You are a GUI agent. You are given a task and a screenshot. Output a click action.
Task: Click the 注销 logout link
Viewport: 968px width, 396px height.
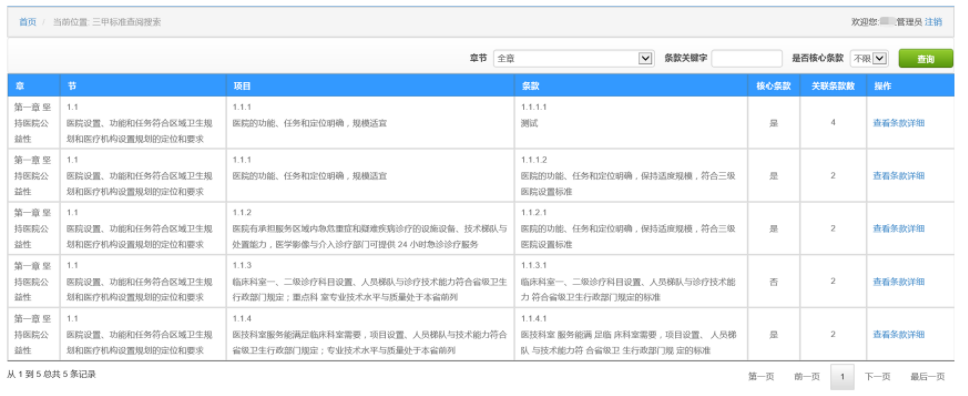coord(933,22)
